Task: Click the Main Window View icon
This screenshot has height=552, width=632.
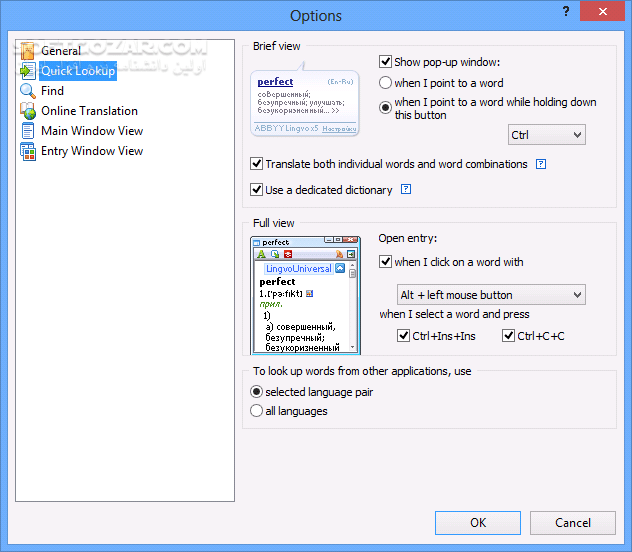Action: 27,131
